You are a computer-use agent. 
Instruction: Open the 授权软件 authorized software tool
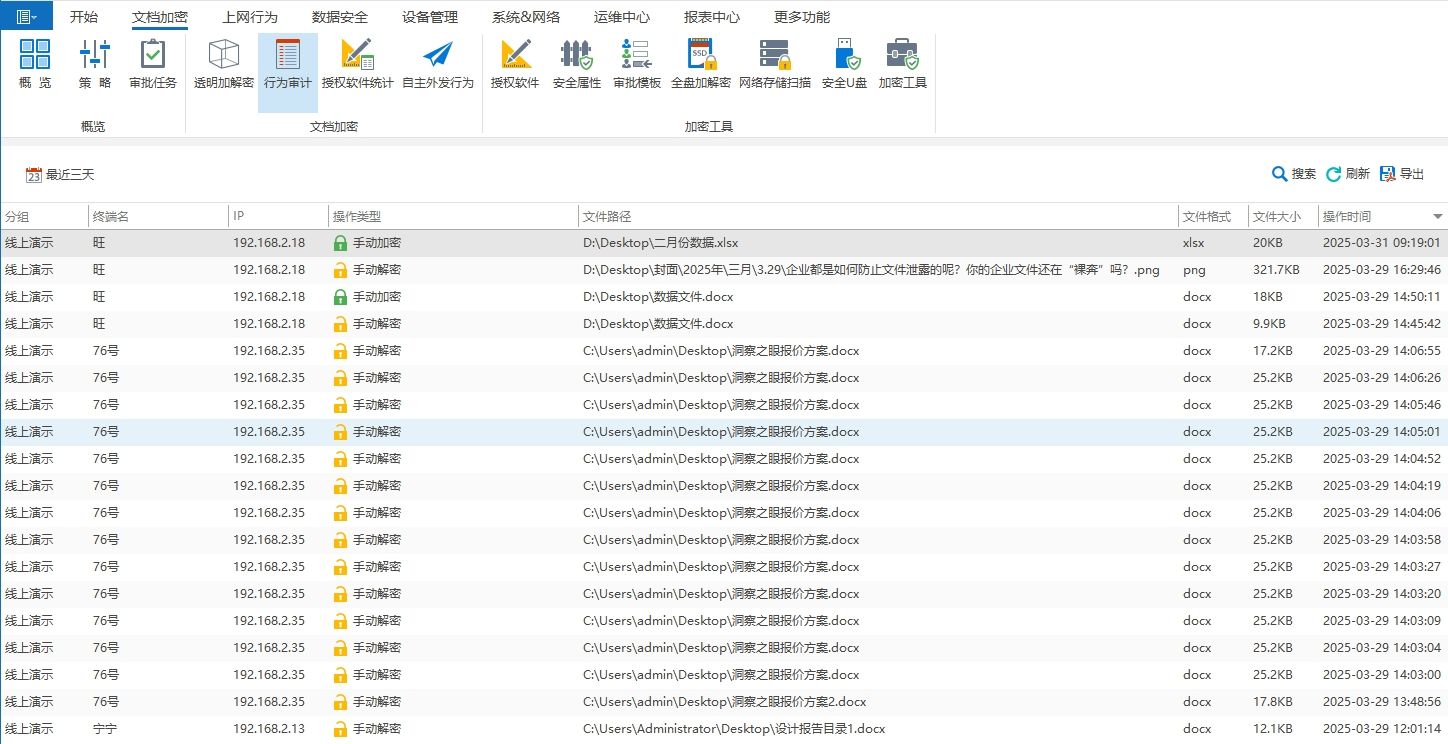click(514, 62)
